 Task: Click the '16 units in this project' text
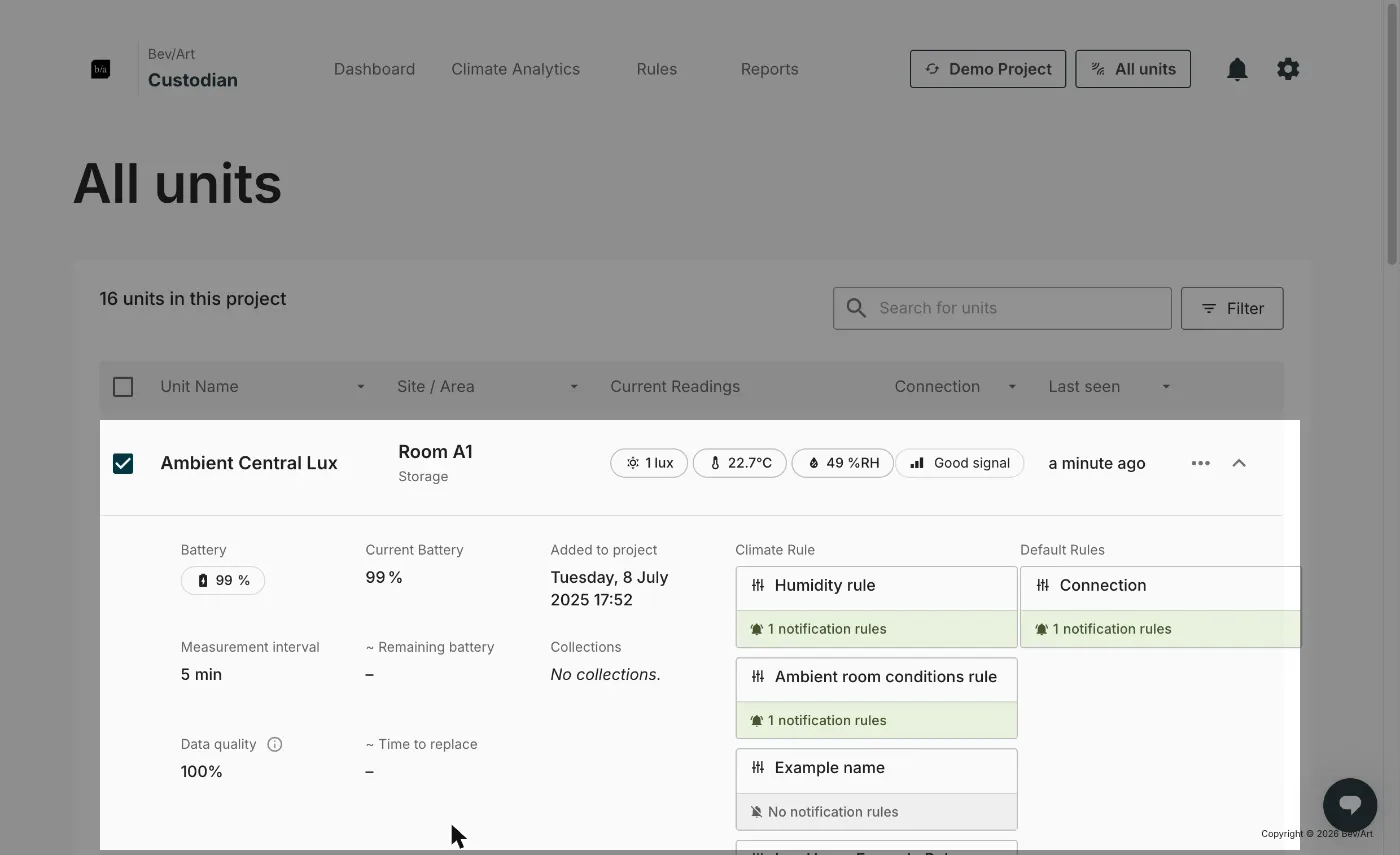tap(193, 299)
